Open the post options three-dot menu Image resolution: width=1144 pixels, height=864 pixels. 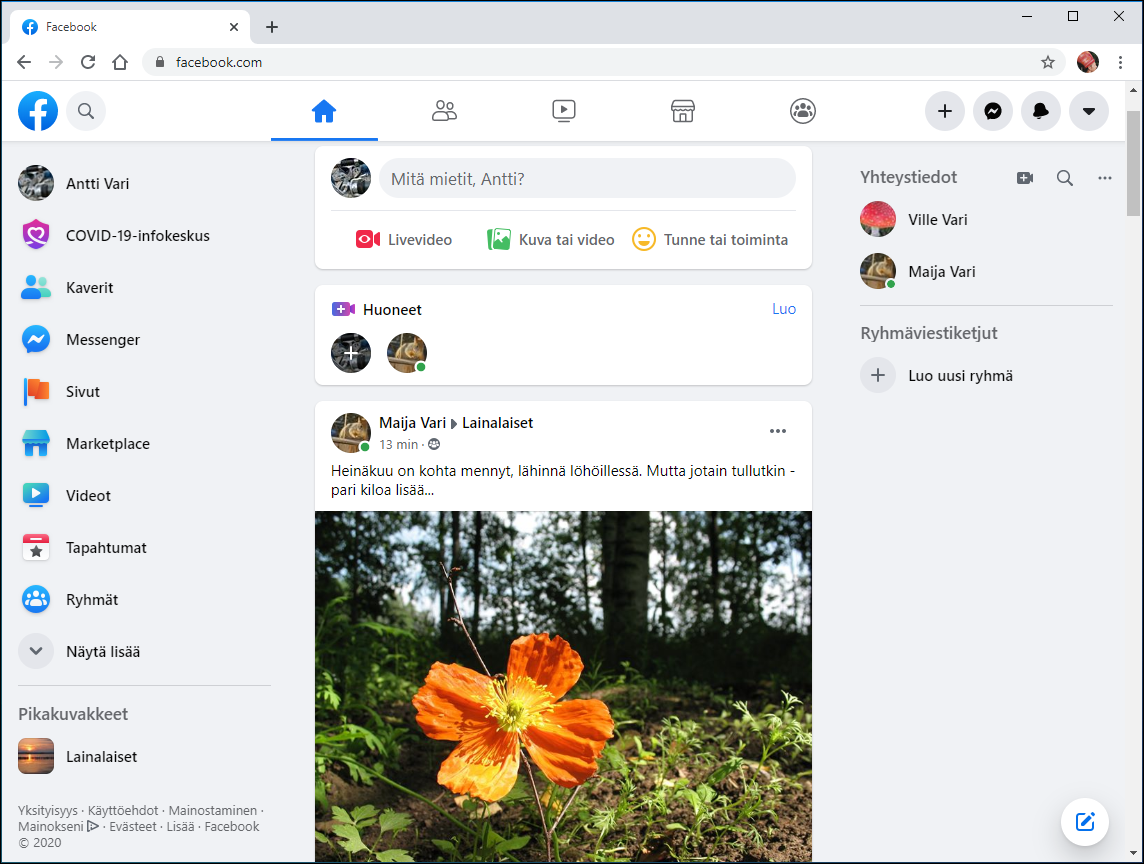[778, 431]
